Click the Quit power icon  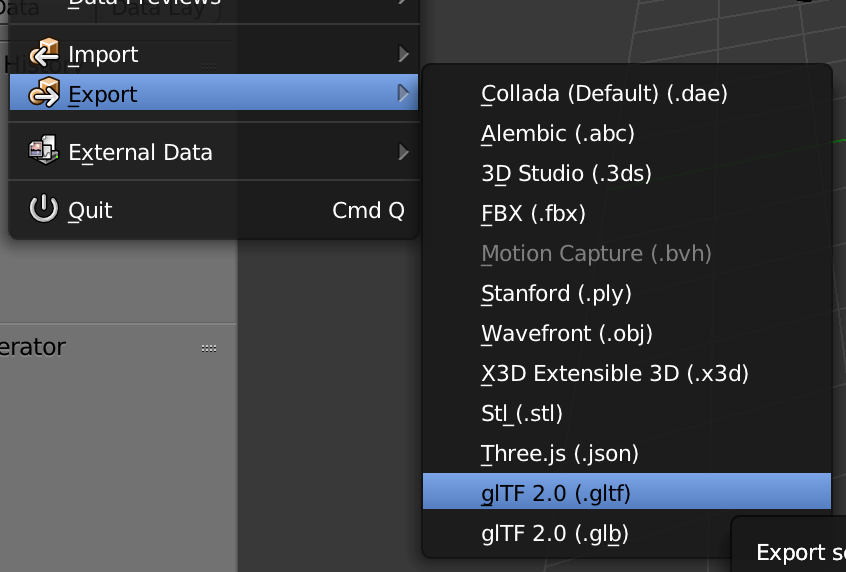tap(45, 210)
